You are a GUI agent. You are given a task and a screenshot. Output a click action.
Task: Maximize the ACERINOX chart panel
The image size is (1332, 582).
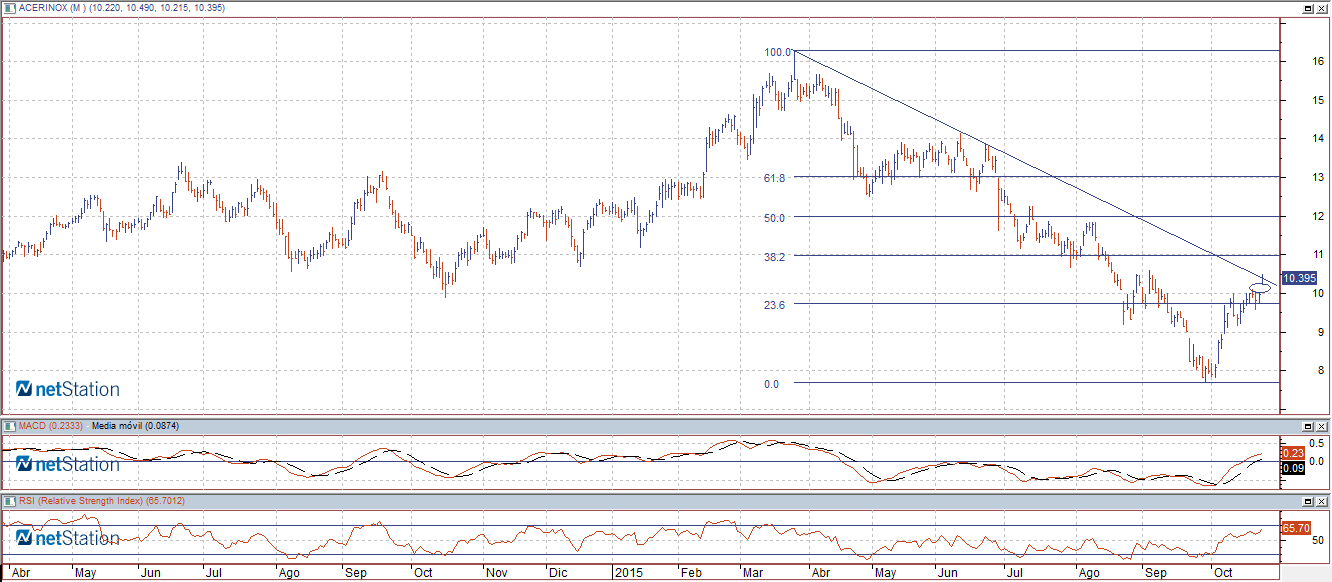1307,8
